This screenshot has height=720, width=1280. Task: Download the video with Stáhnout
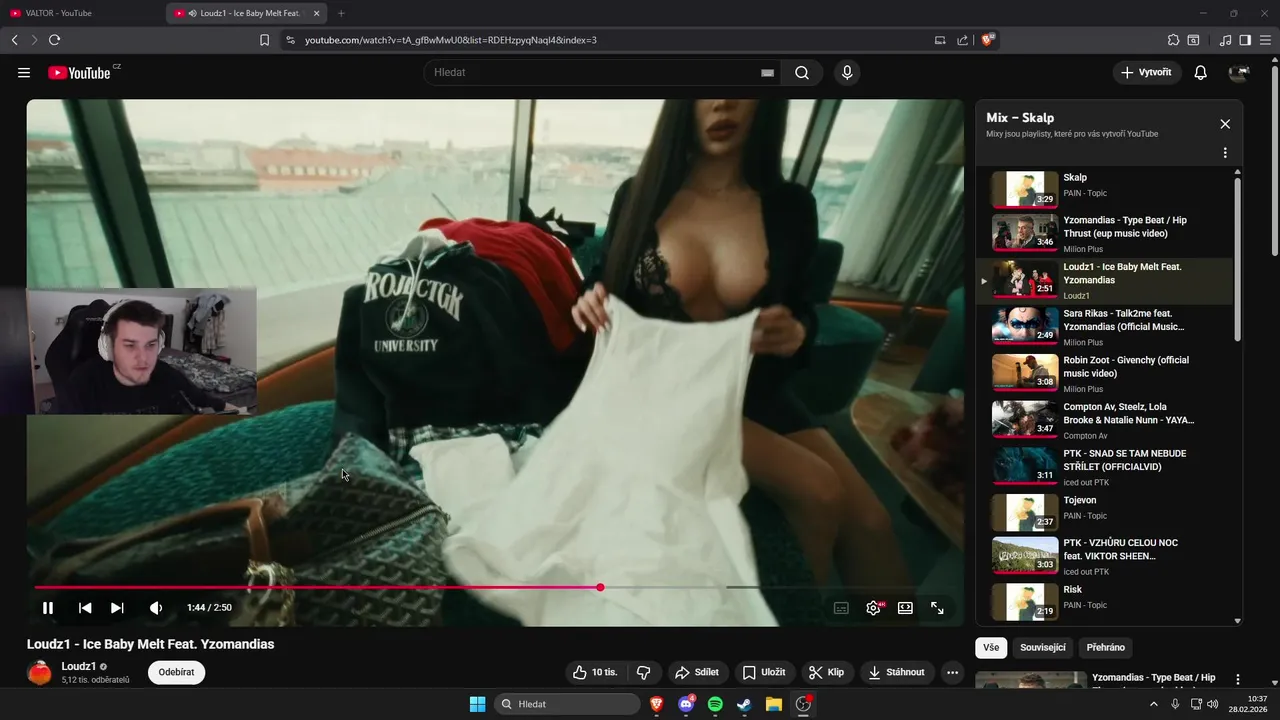click(x=897, y=673)
